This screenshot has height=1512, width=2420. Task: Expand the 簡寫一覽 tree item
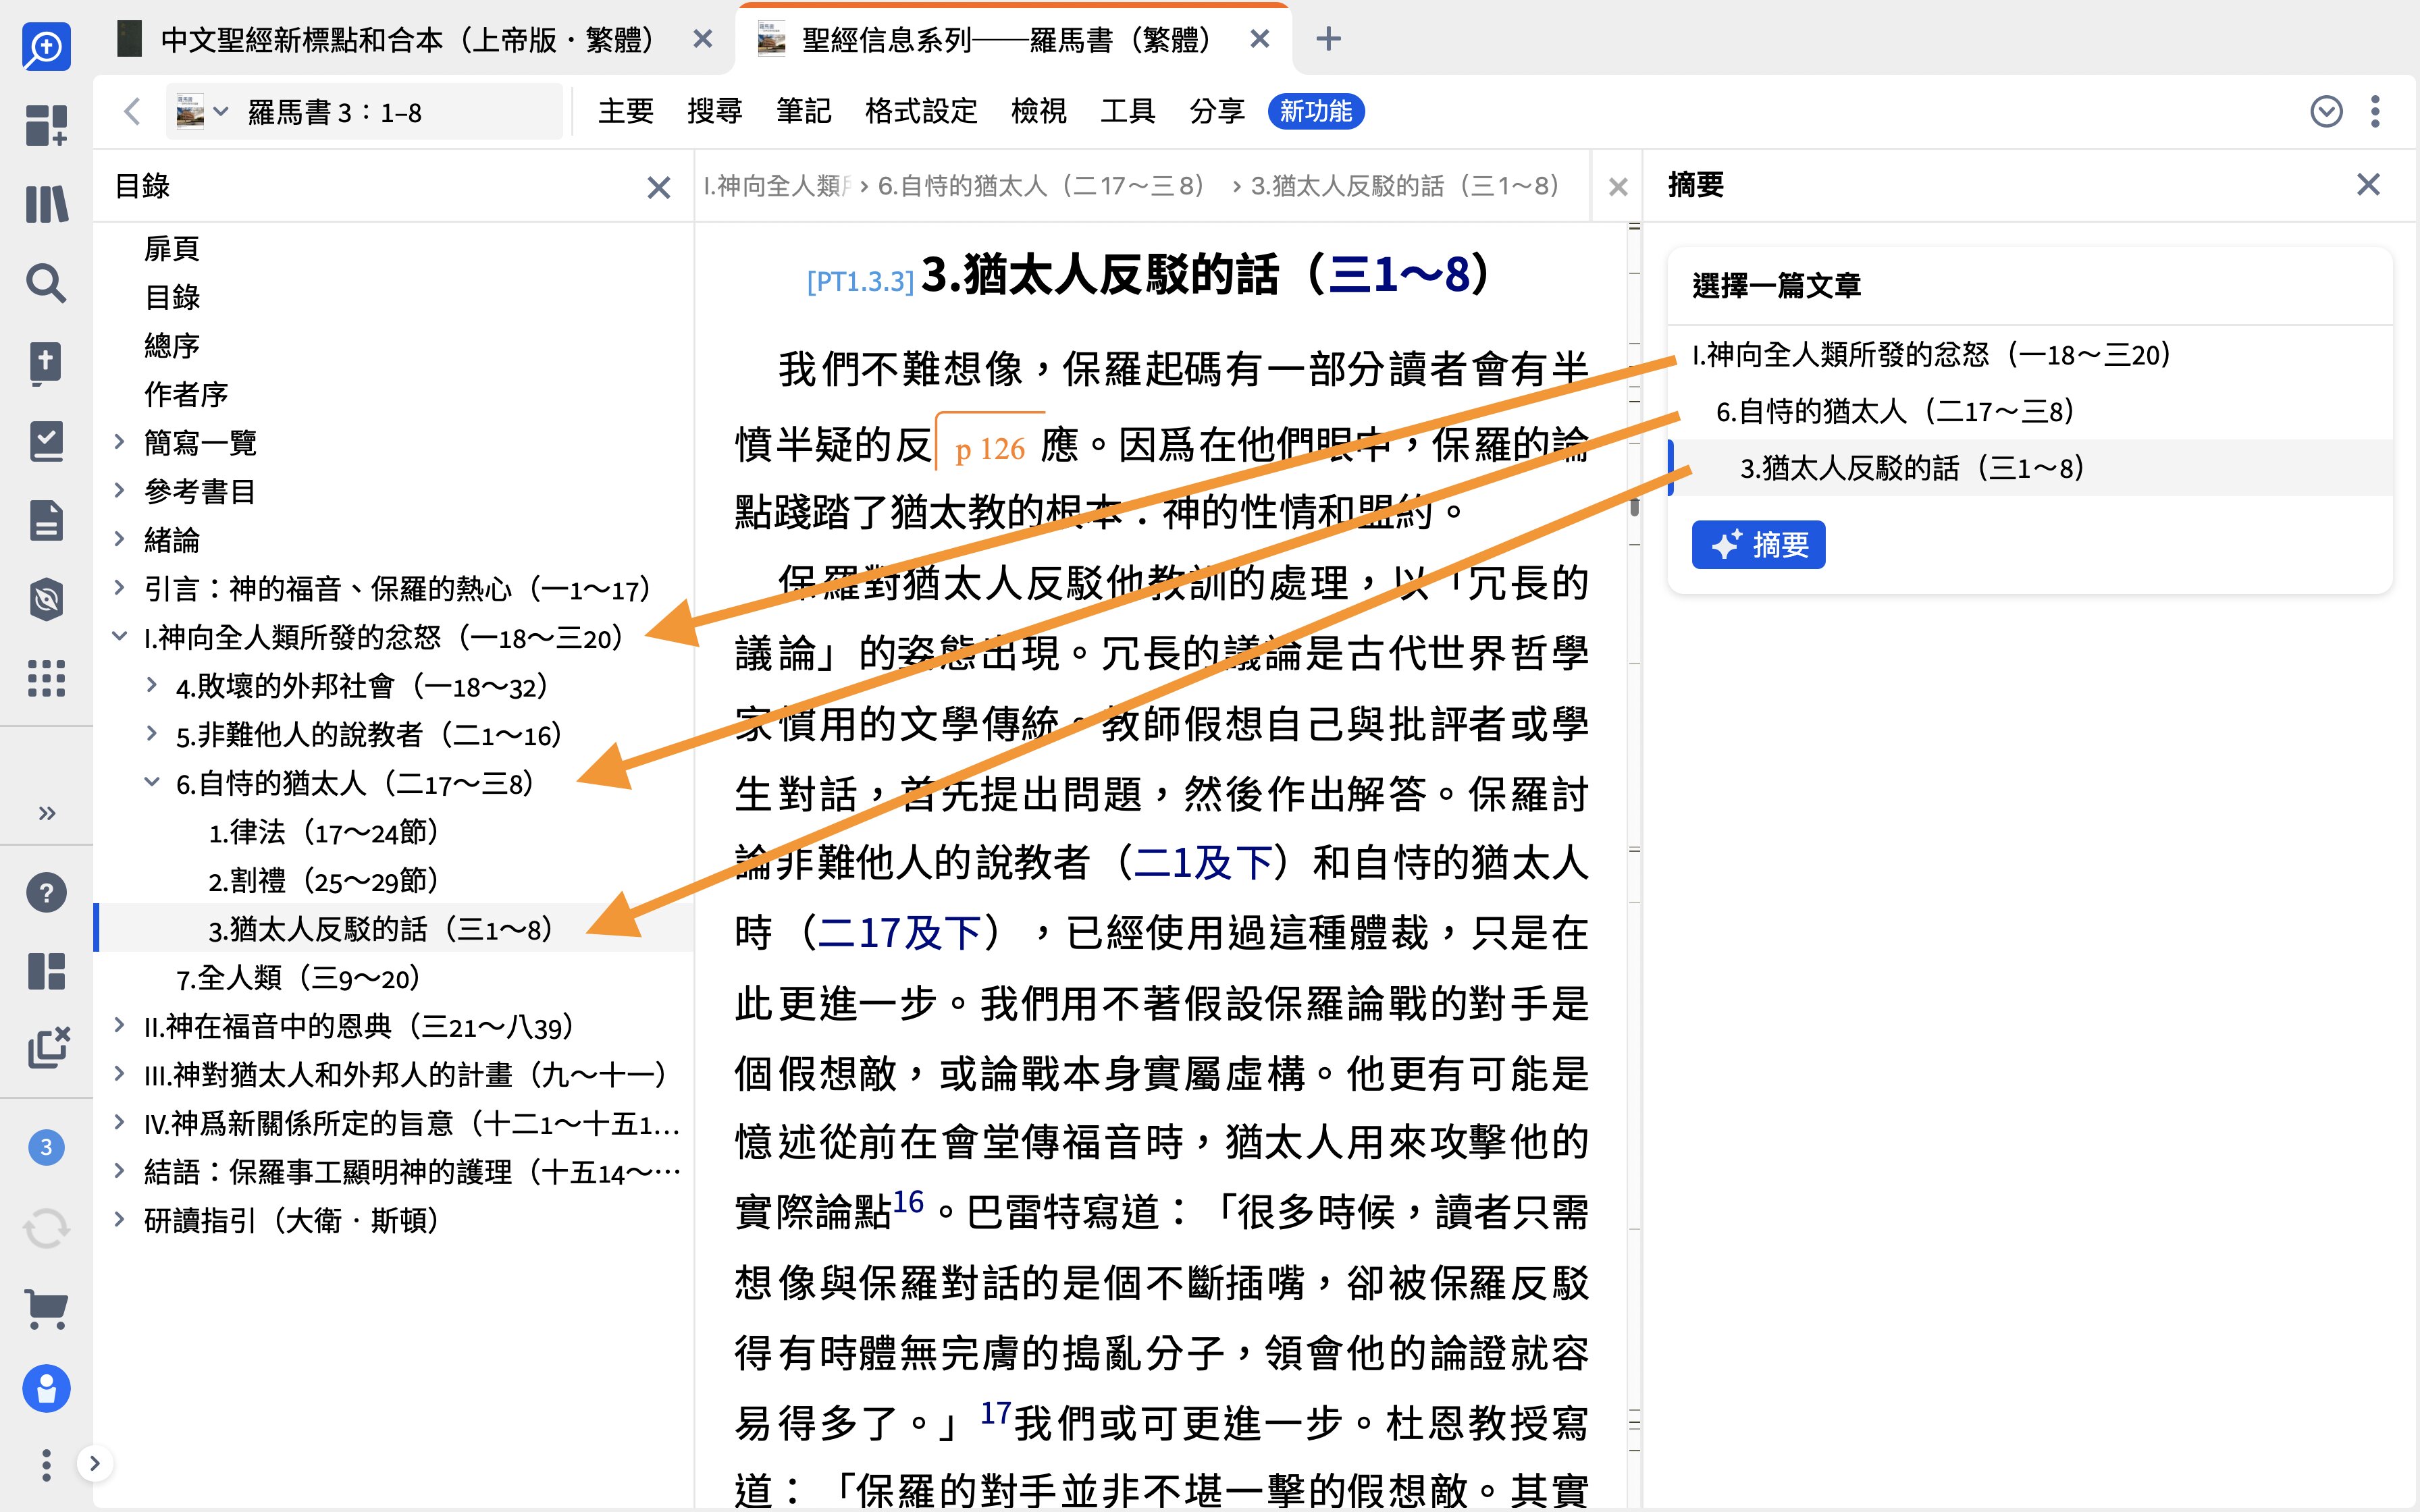(x=119, y=441)
